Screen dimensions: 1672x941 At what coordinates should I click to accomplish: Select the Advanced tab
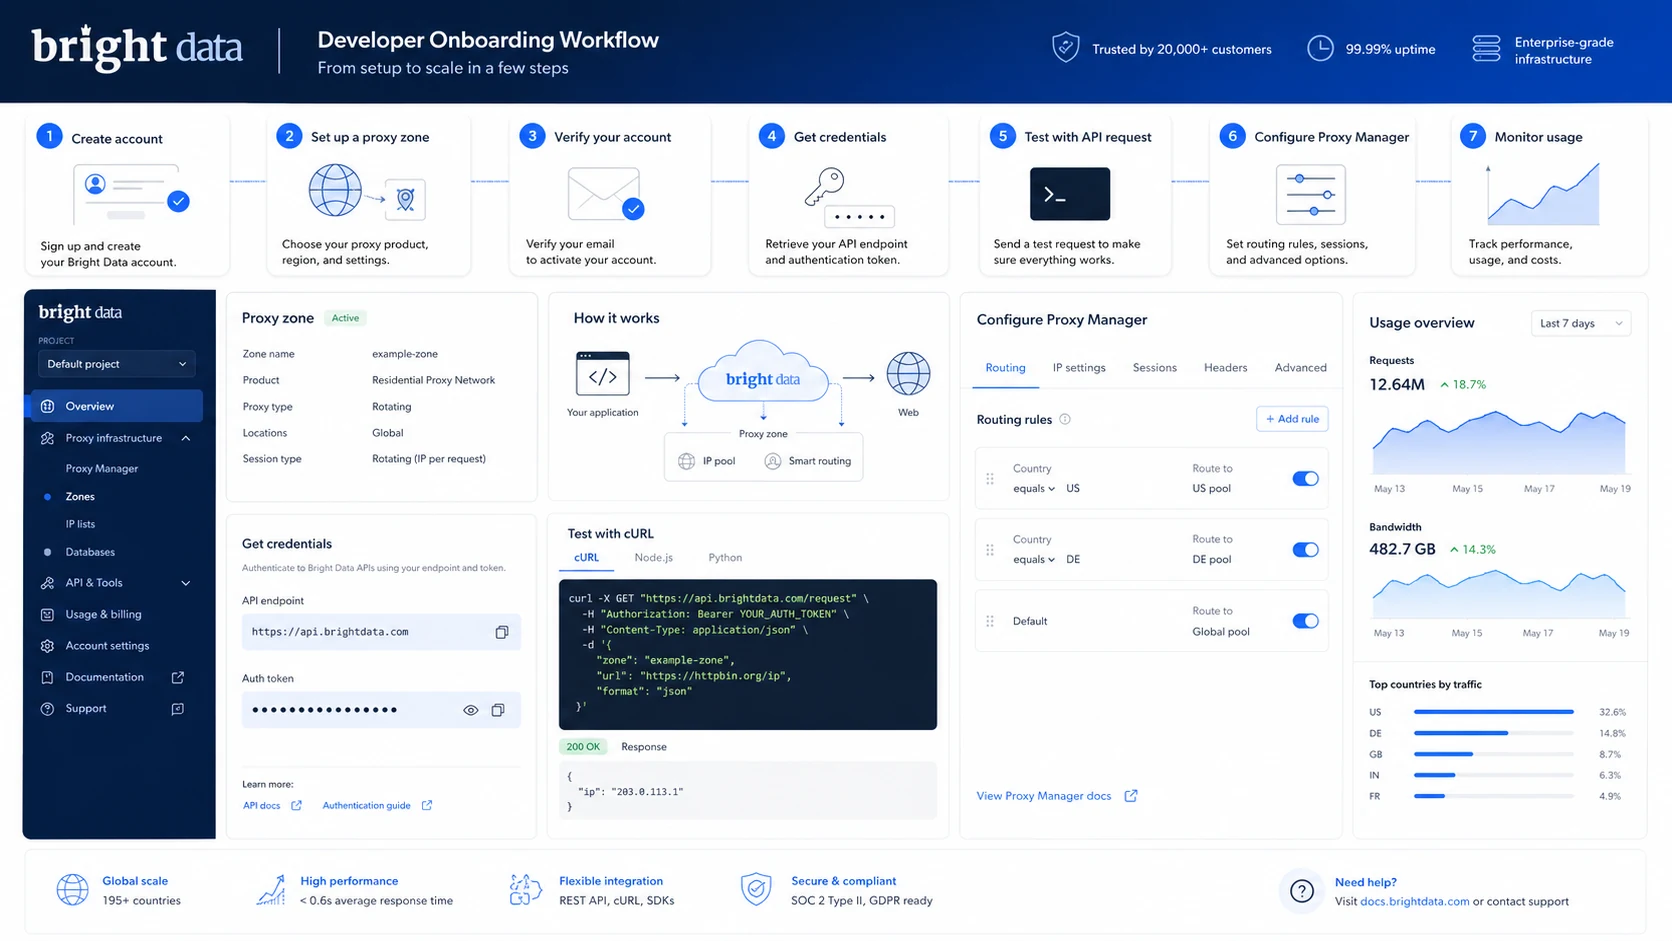pos(1300,368)
